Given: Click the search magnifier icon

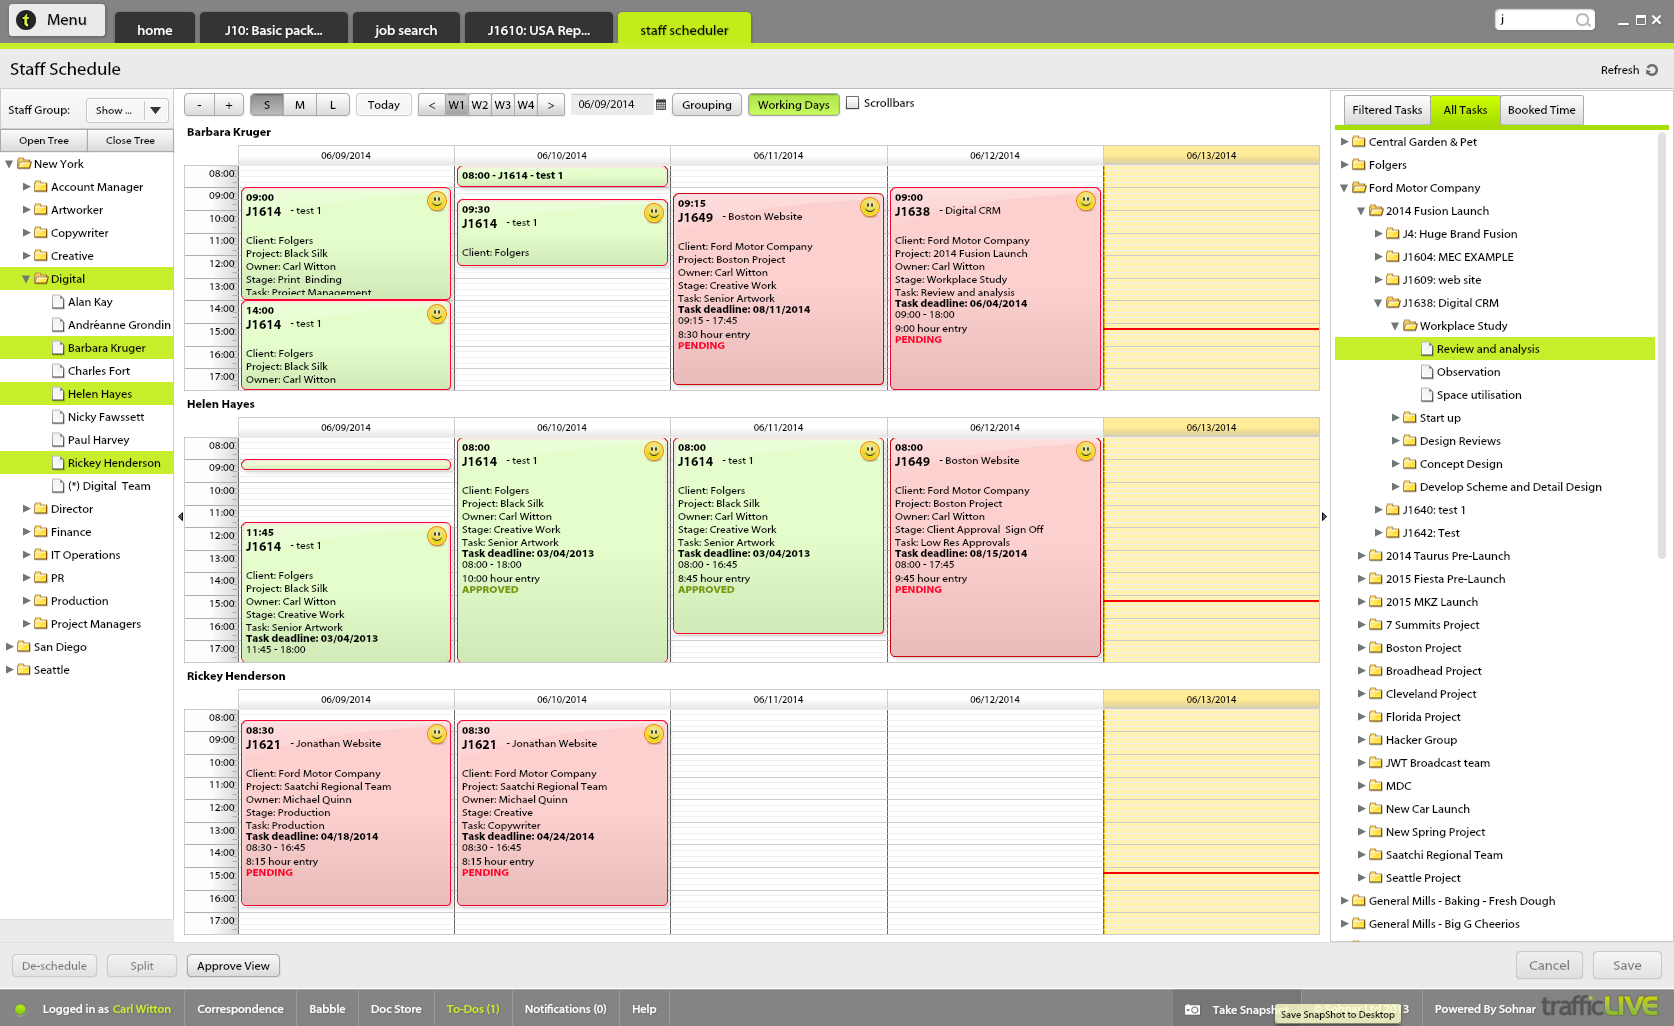Looking at the screenshot, I should [x=1583, y=20].
